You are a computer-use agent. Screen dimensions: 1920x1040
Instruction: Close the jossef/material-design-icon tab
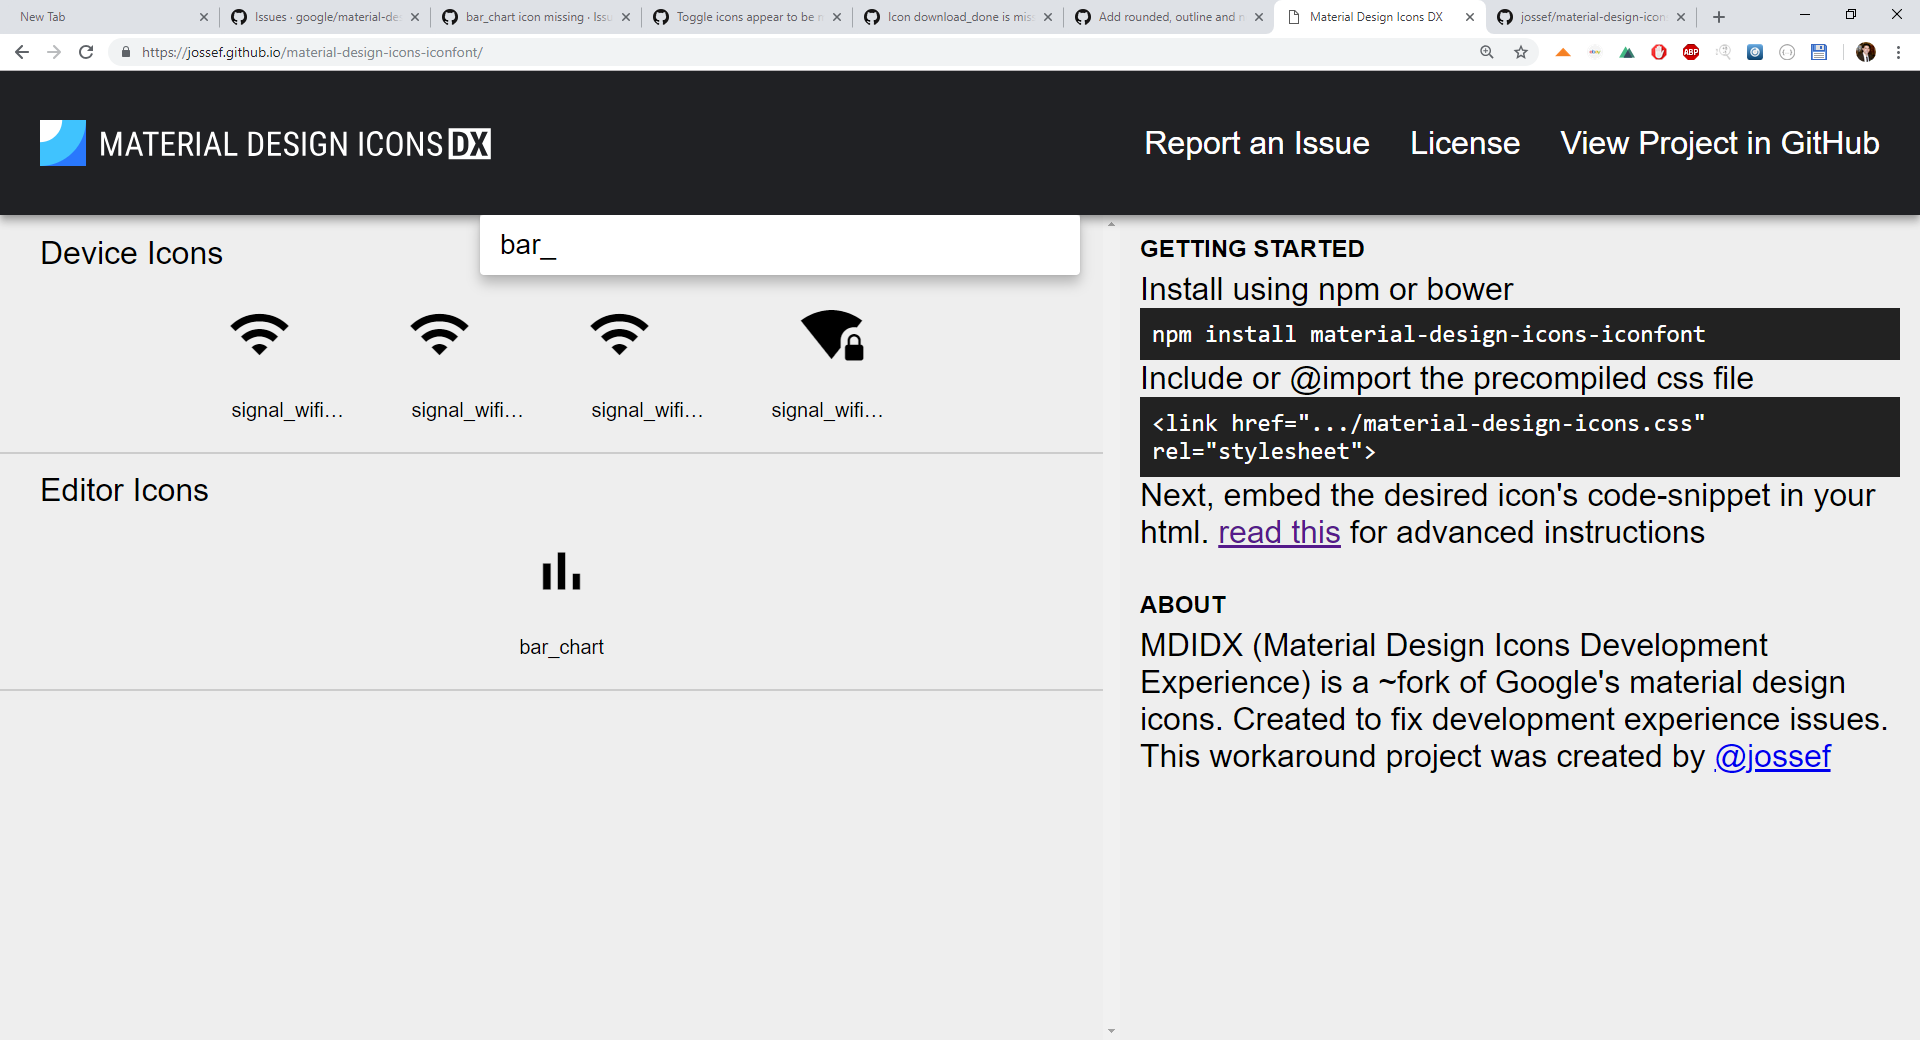tap(1681, 17)
